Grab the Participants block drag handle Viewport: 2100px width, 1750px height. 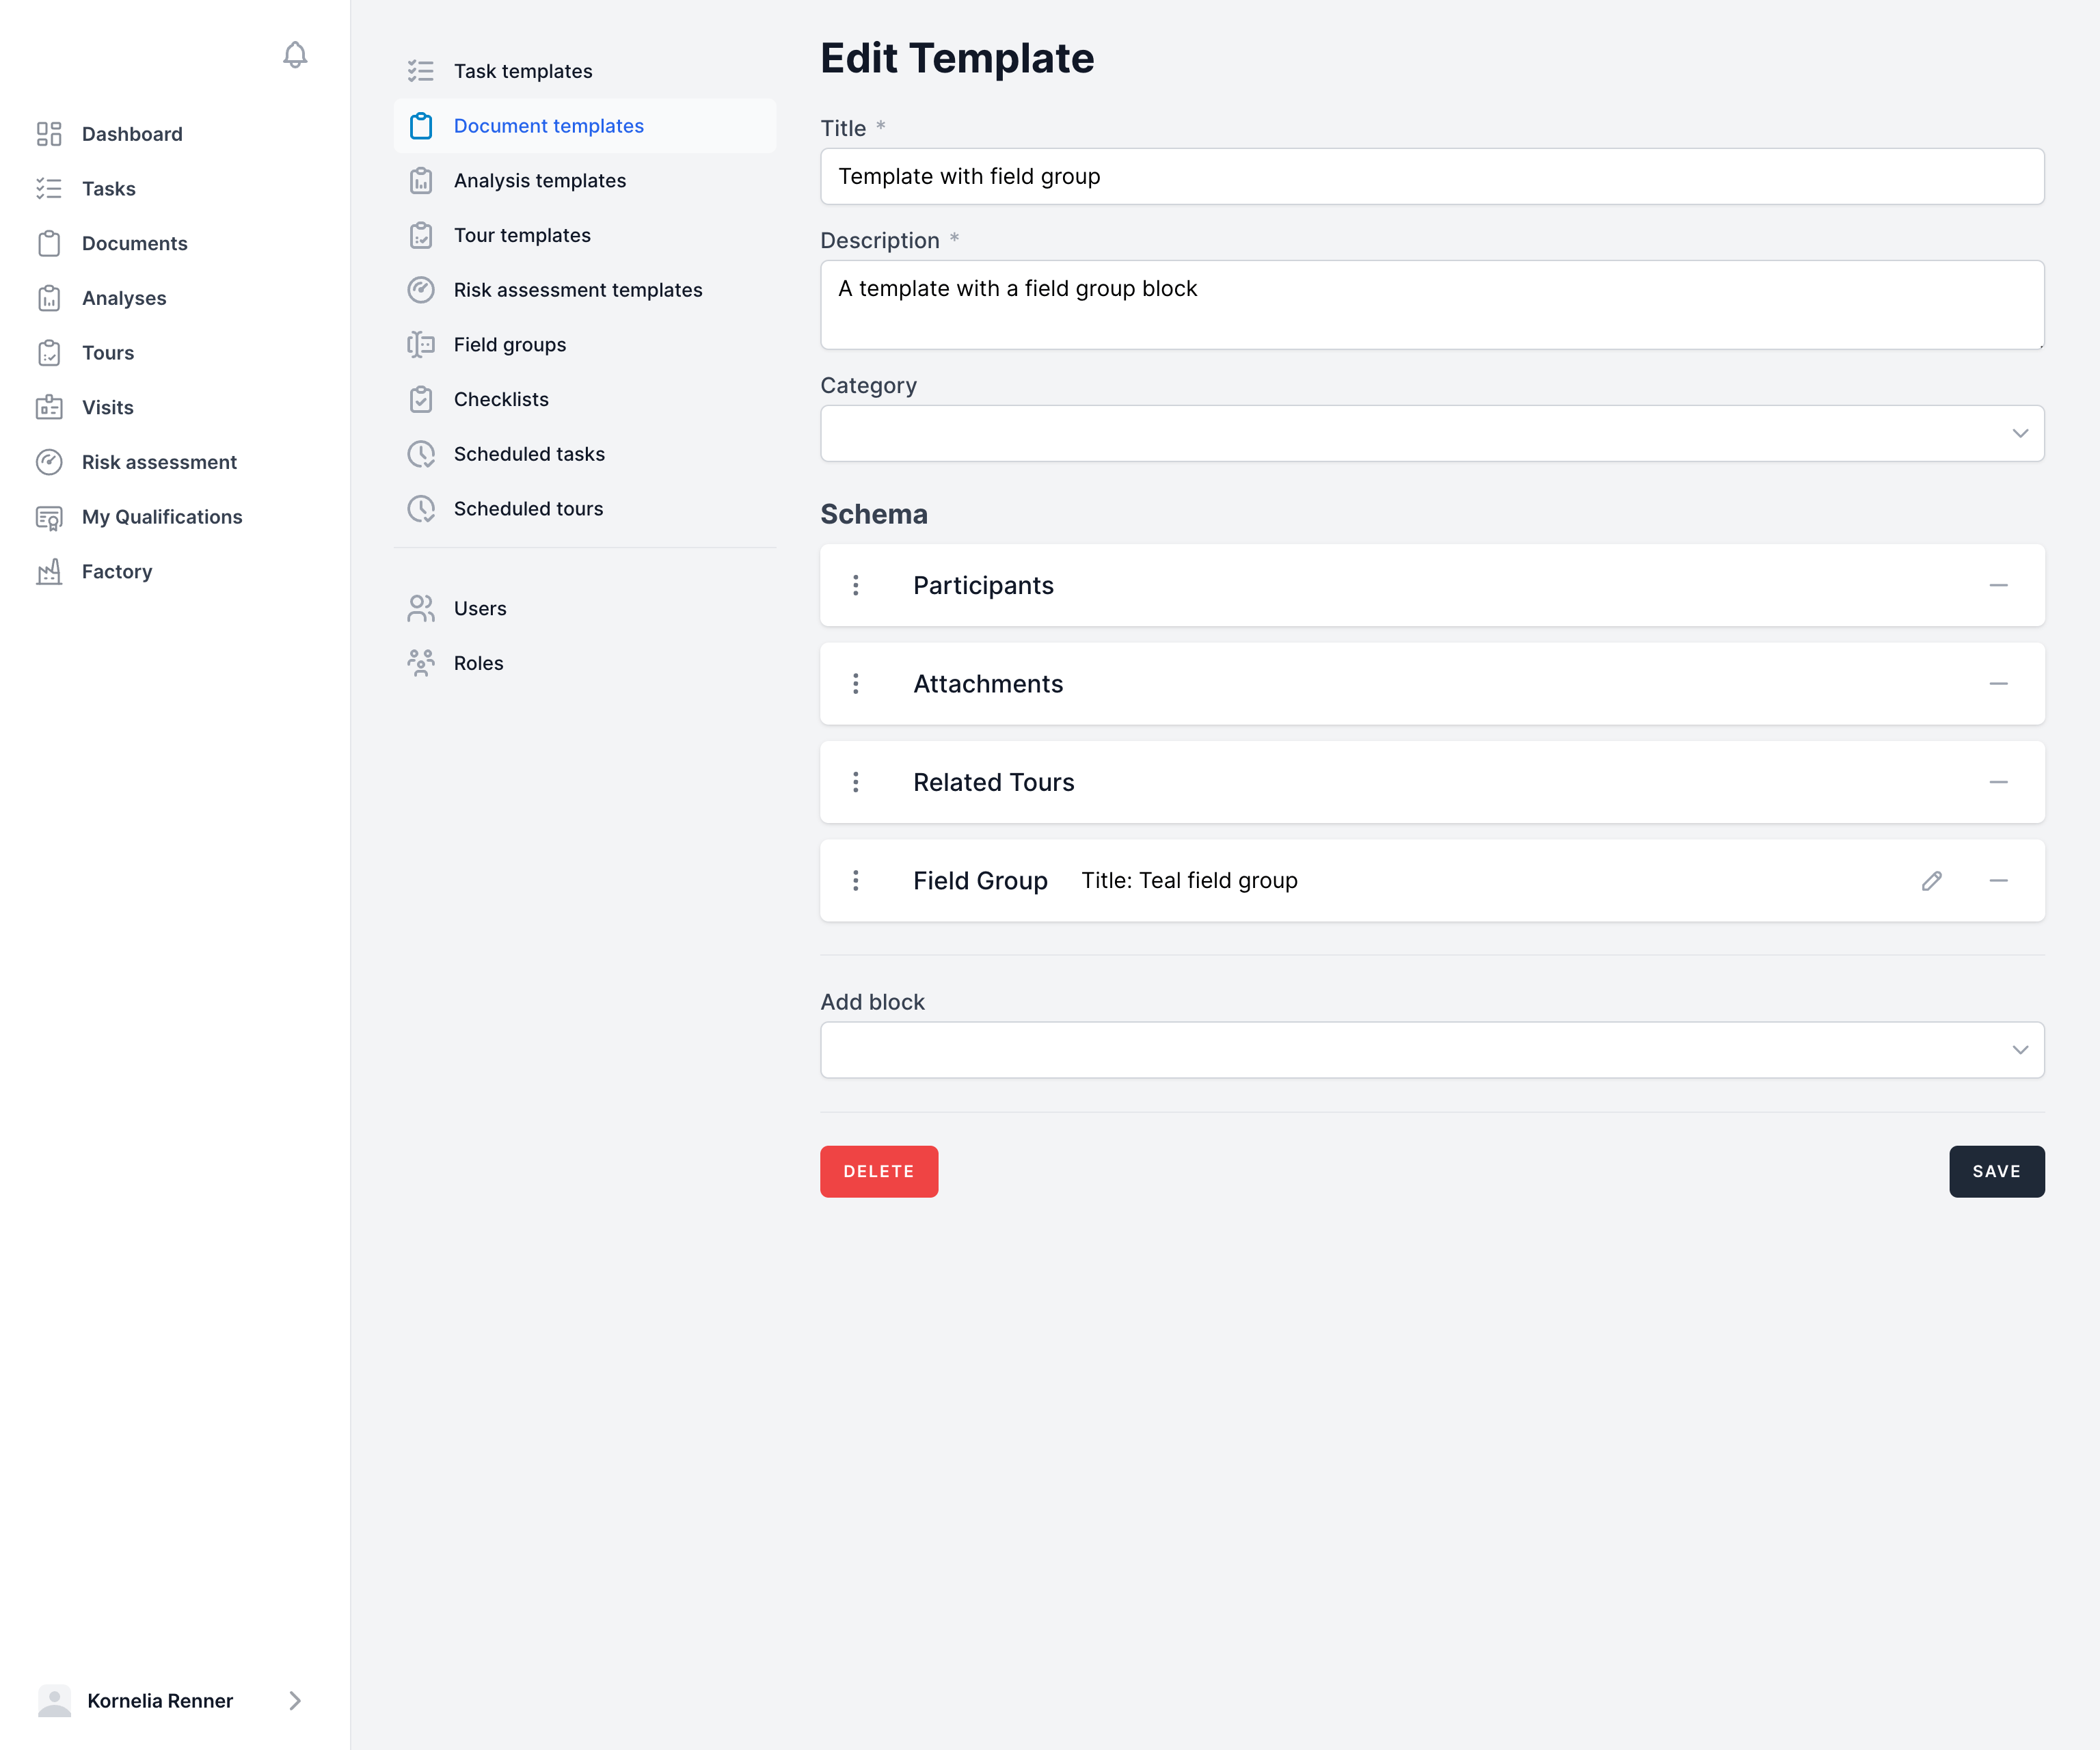pyautogui.click(x=856, y=585)
